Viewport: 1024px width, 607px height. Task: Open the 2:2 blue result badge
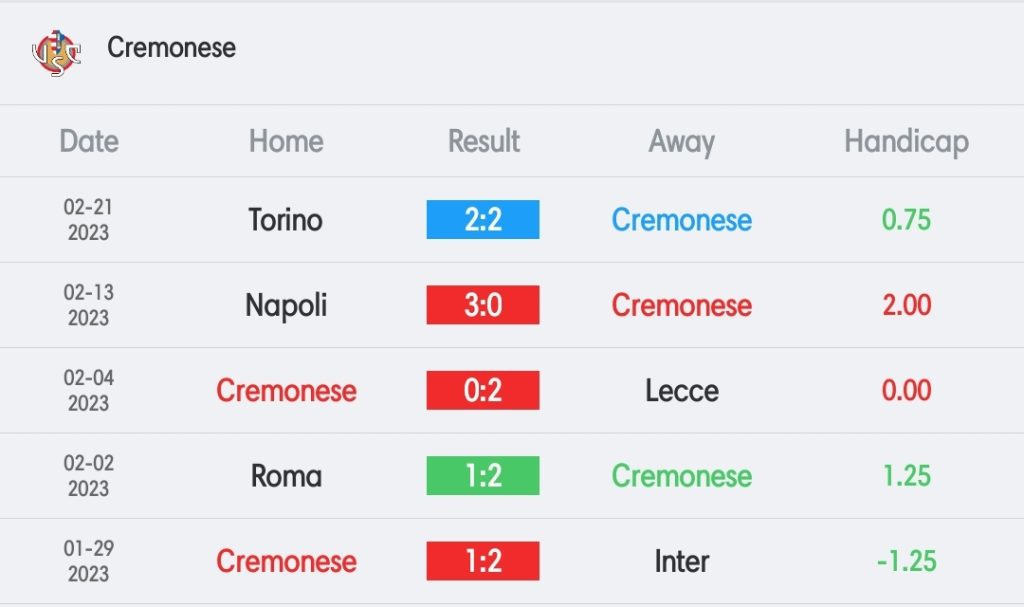pos(483,220)
